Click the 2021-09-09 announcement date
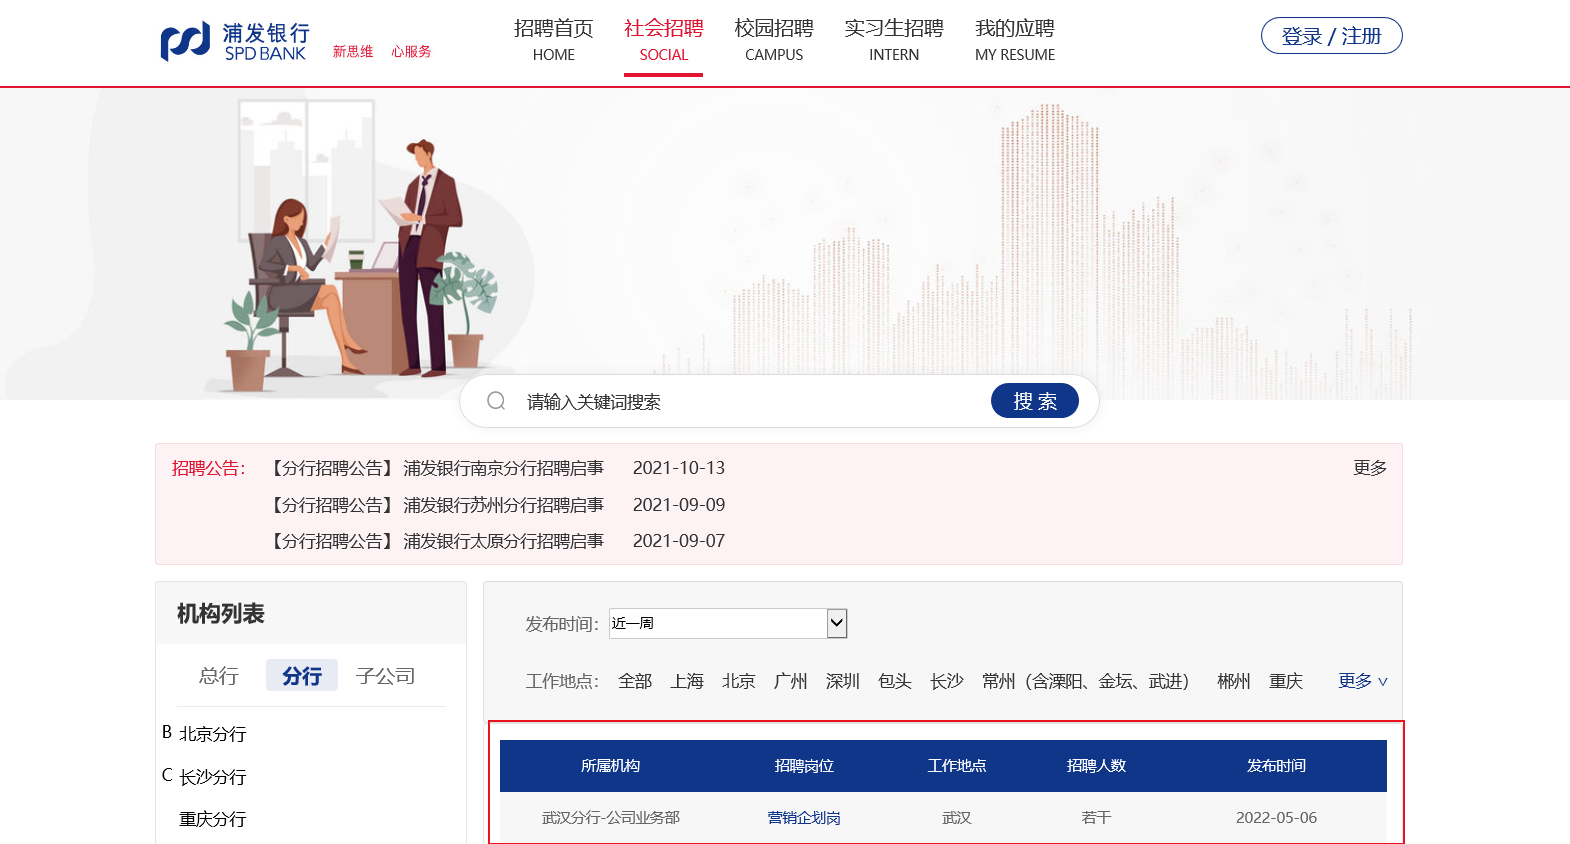Image resolution: width=1570 pixels, height=844 pixels. [x=679, y=505]
